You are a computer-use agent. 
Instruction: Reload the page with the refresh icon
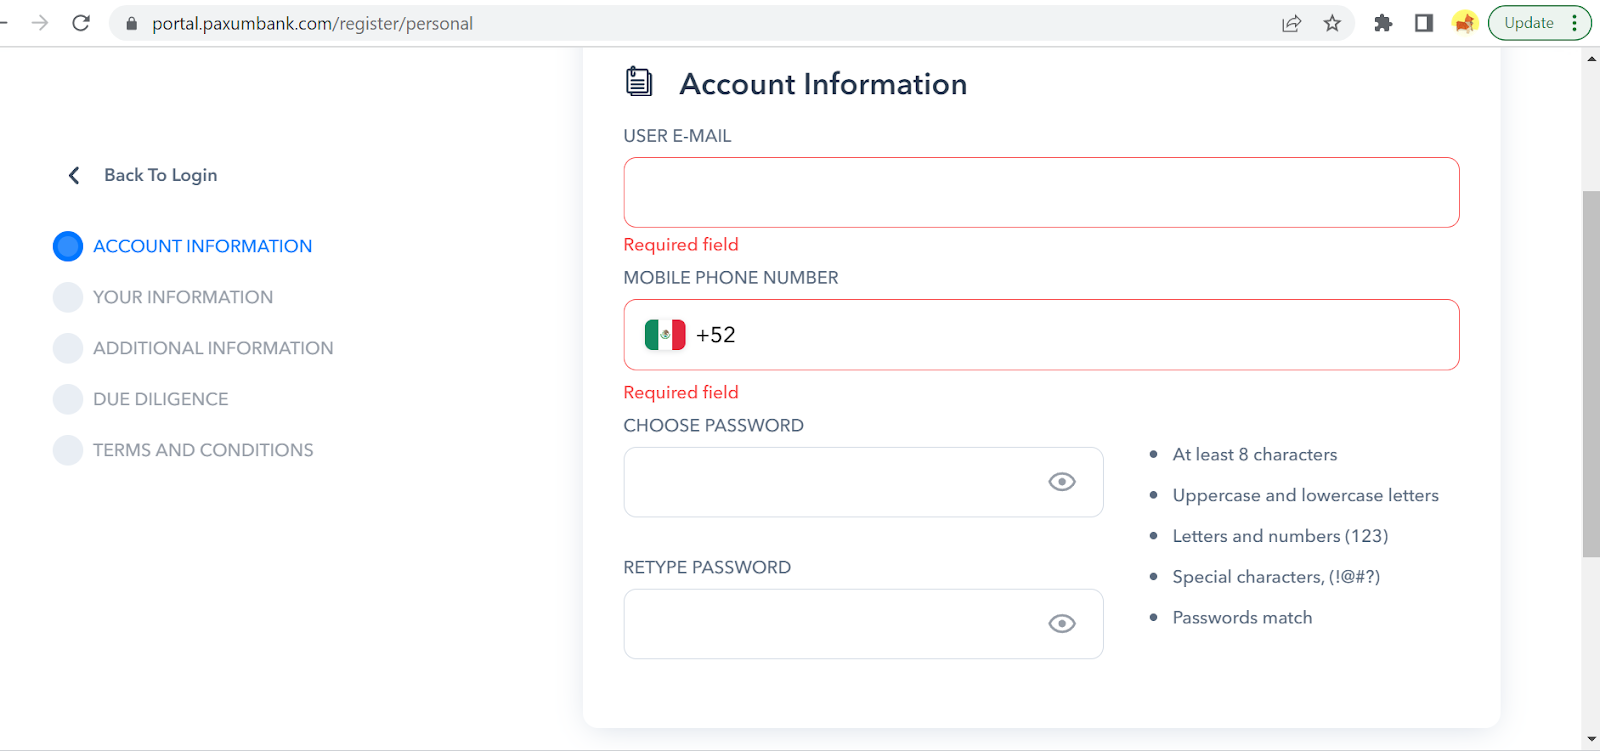81,23
